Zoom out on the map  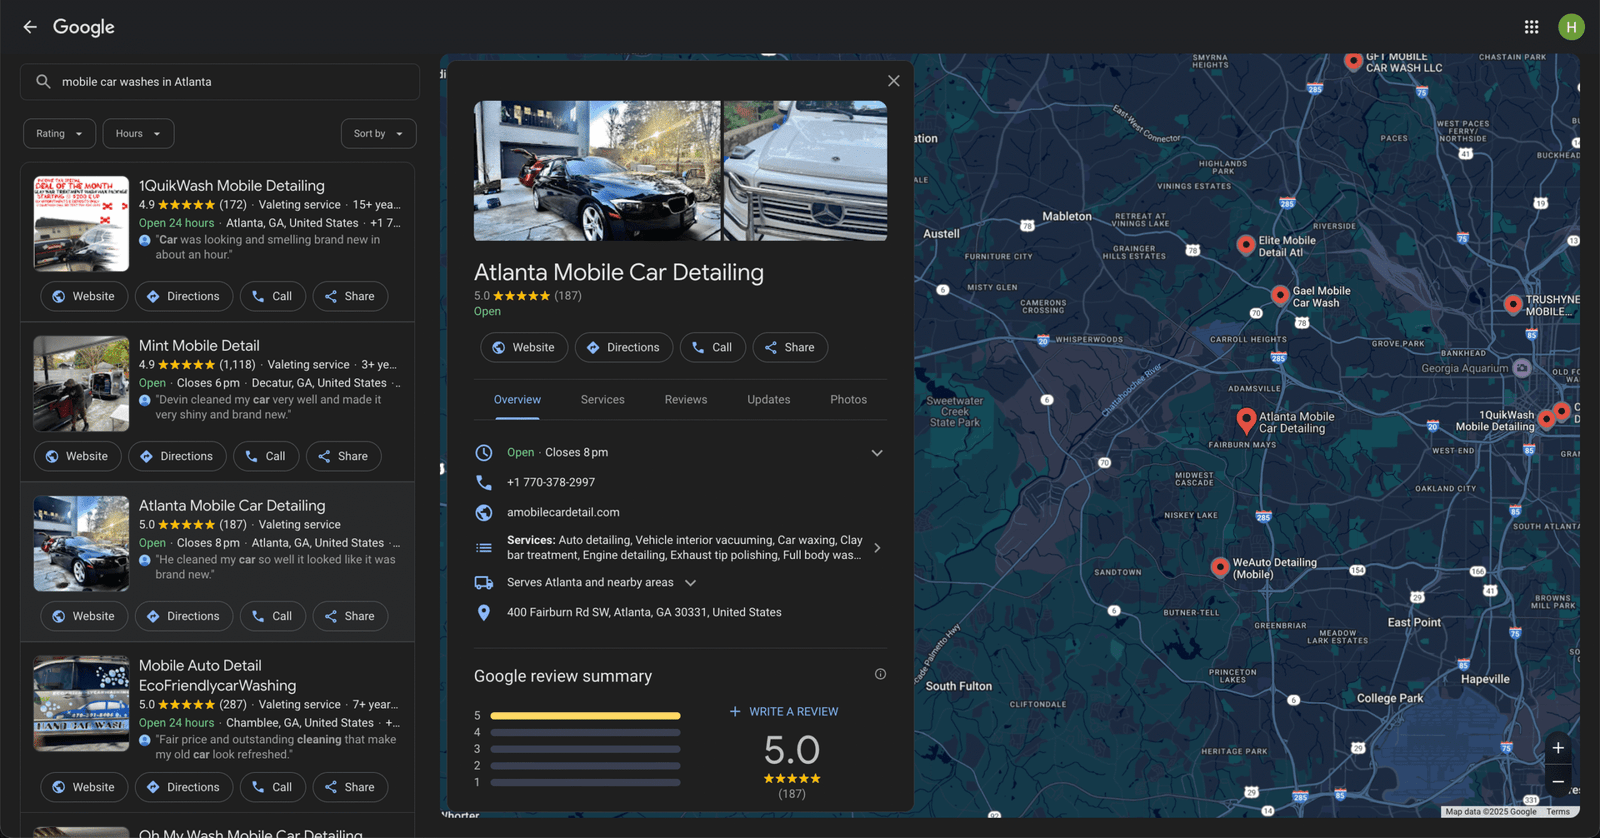[x=1558, y=782]
